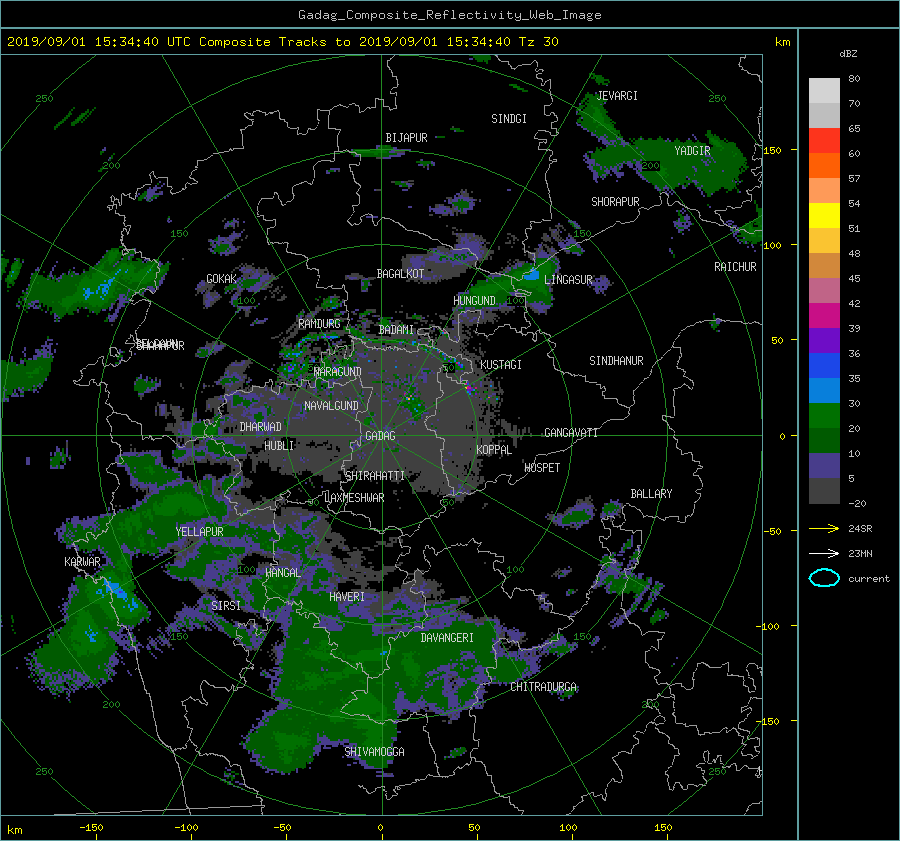
Task: Click the KOPPAL city label
Action: coord(494,450)
